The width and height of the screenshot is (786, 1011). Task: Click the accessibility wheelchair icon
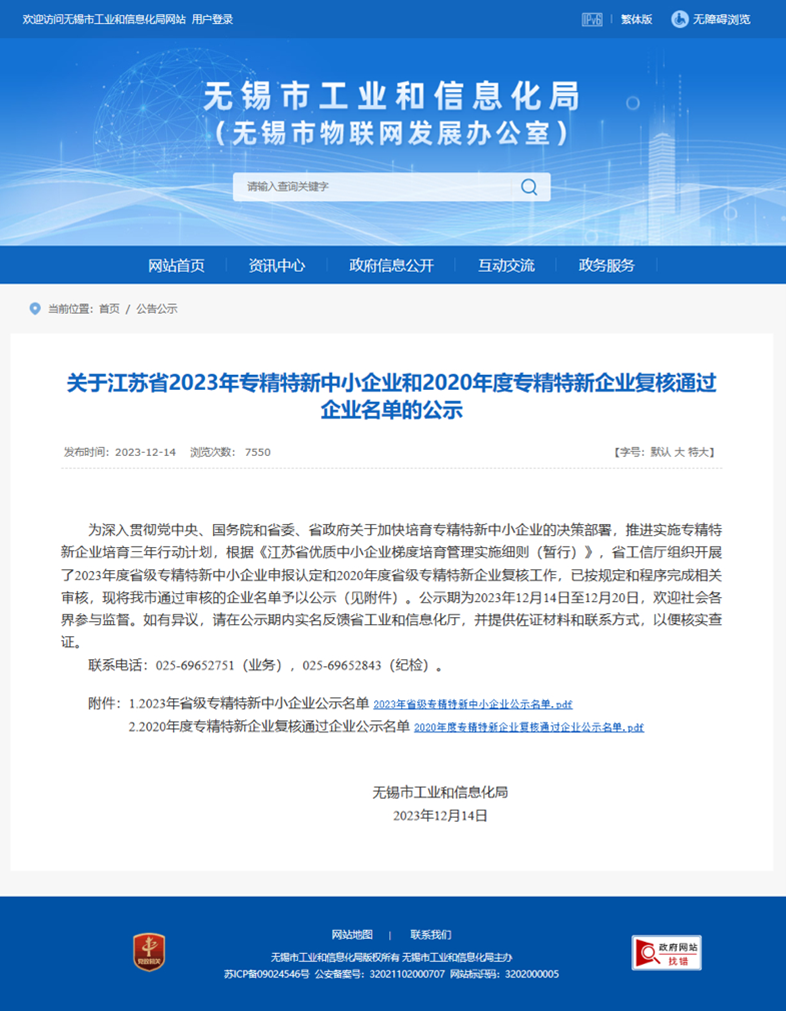[679, 19]
